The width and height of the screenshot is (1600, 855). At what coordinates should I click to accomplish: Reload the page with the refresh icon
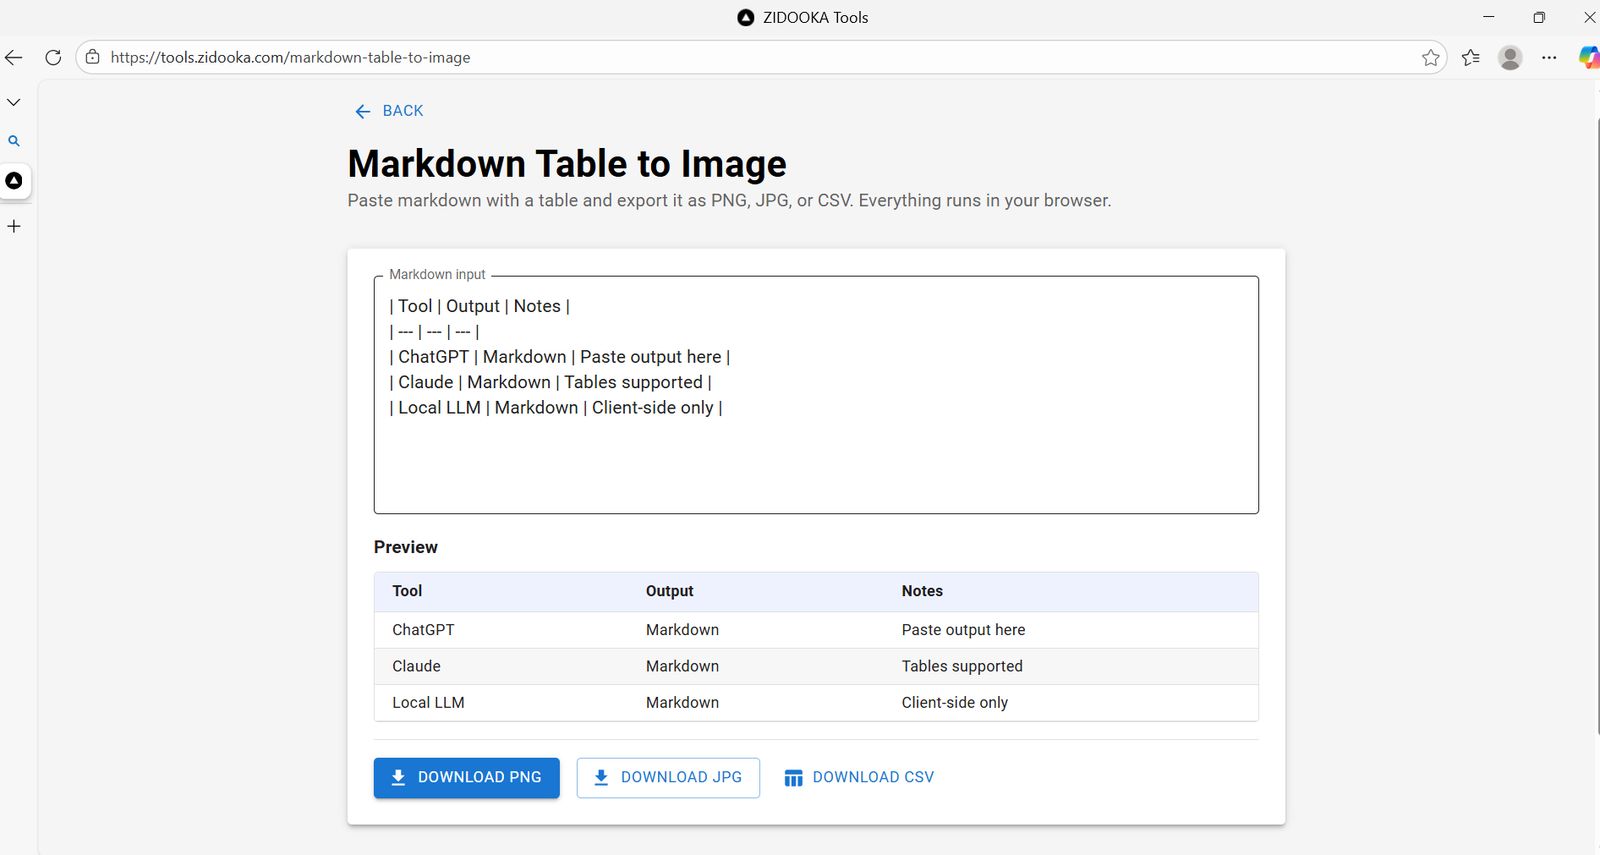53,58
